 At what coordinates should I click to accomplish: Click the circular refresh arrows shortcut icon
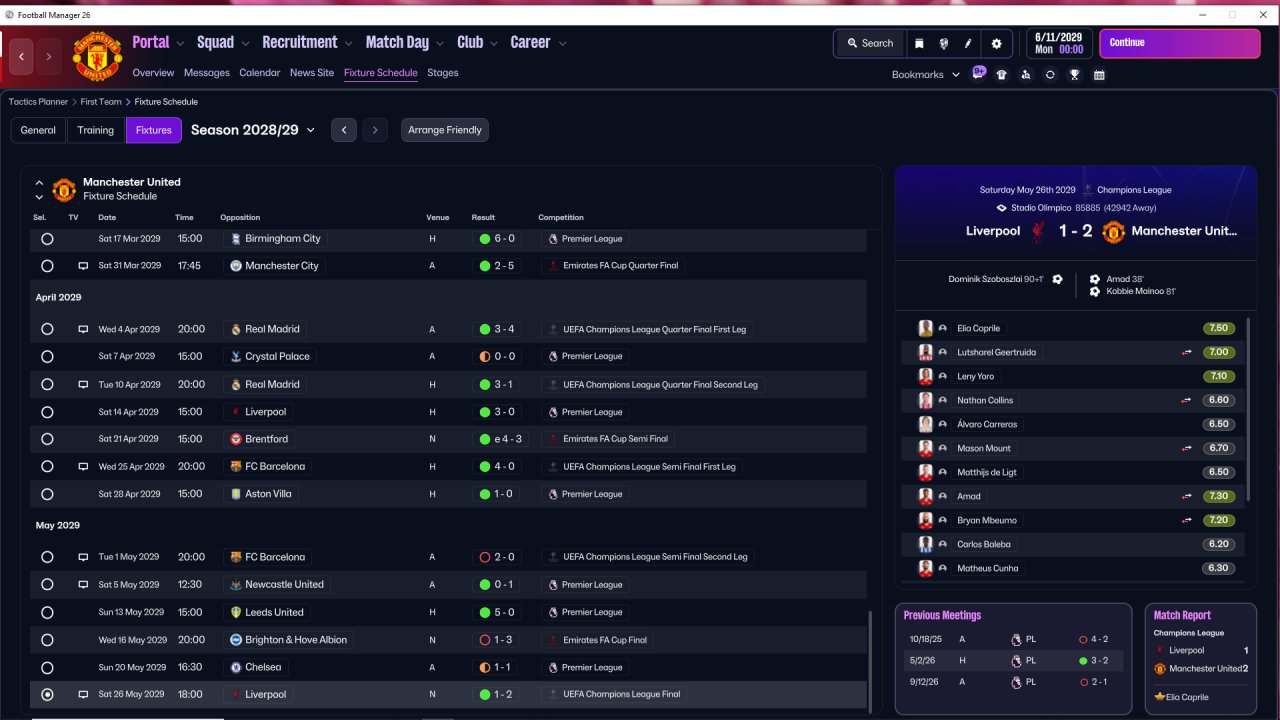click(x=1050, y=75)
